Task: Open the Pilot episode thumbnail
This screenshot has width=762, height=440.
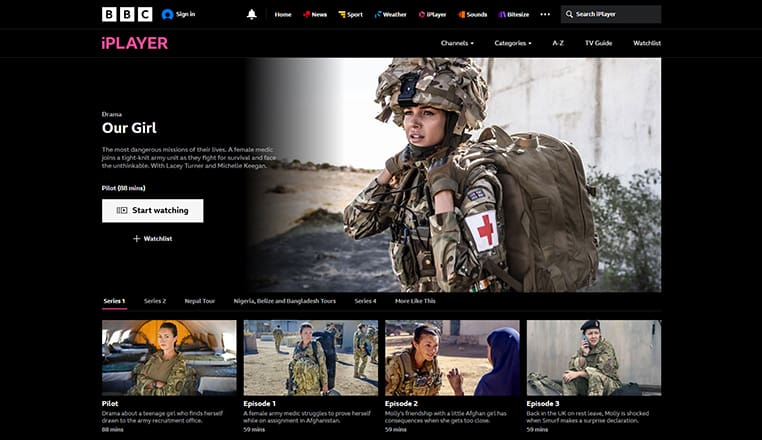Action: point(169,357)
